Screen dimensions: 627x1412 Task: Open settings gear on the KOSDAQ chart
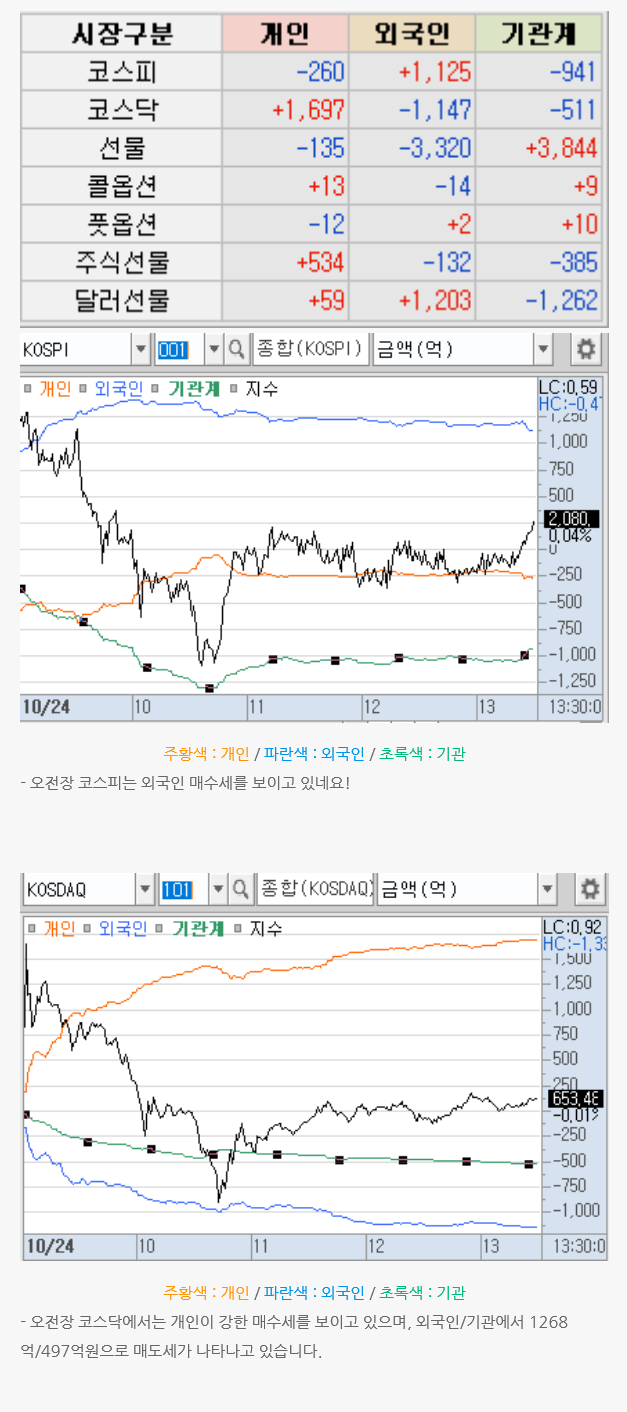pos(590,888)
